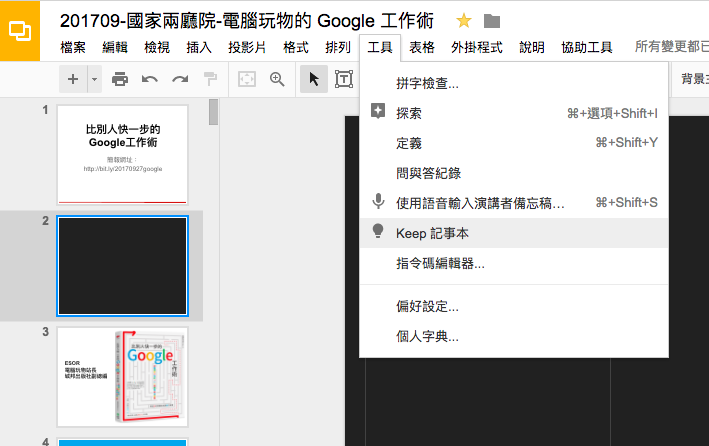Screen dimensions: 709x446
Task: Expand the new slide layout dropdown arrow
Action: [x=95, y=79]
